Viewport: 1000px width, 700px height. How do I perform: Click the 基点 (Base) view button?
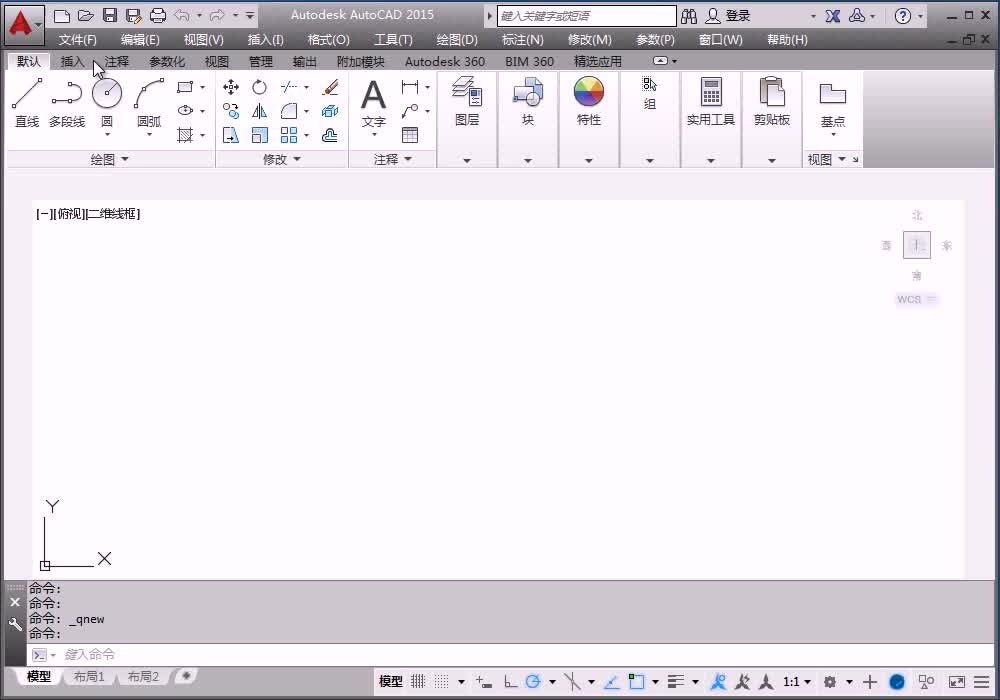833,103
